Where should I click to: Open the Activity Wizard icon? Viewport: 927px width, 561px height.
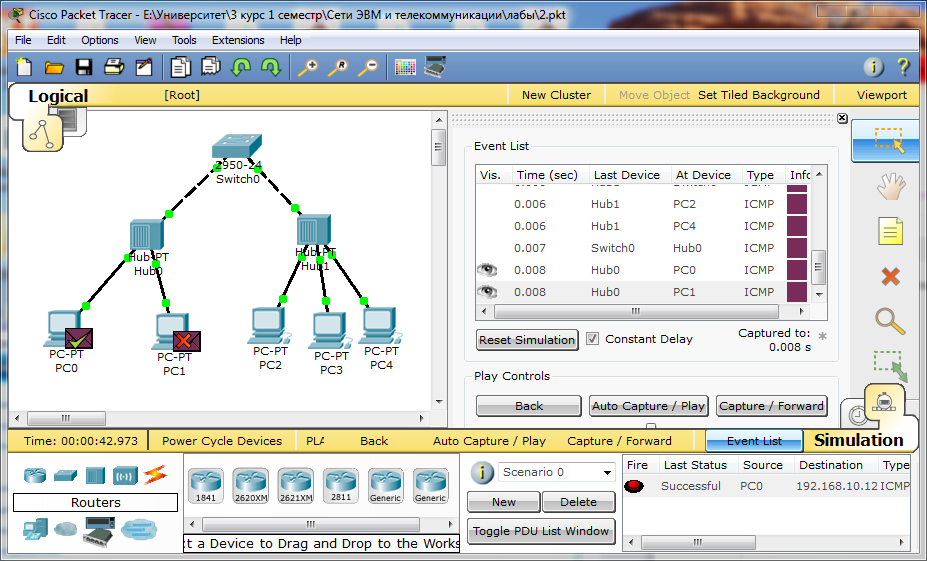pos(144,67)
